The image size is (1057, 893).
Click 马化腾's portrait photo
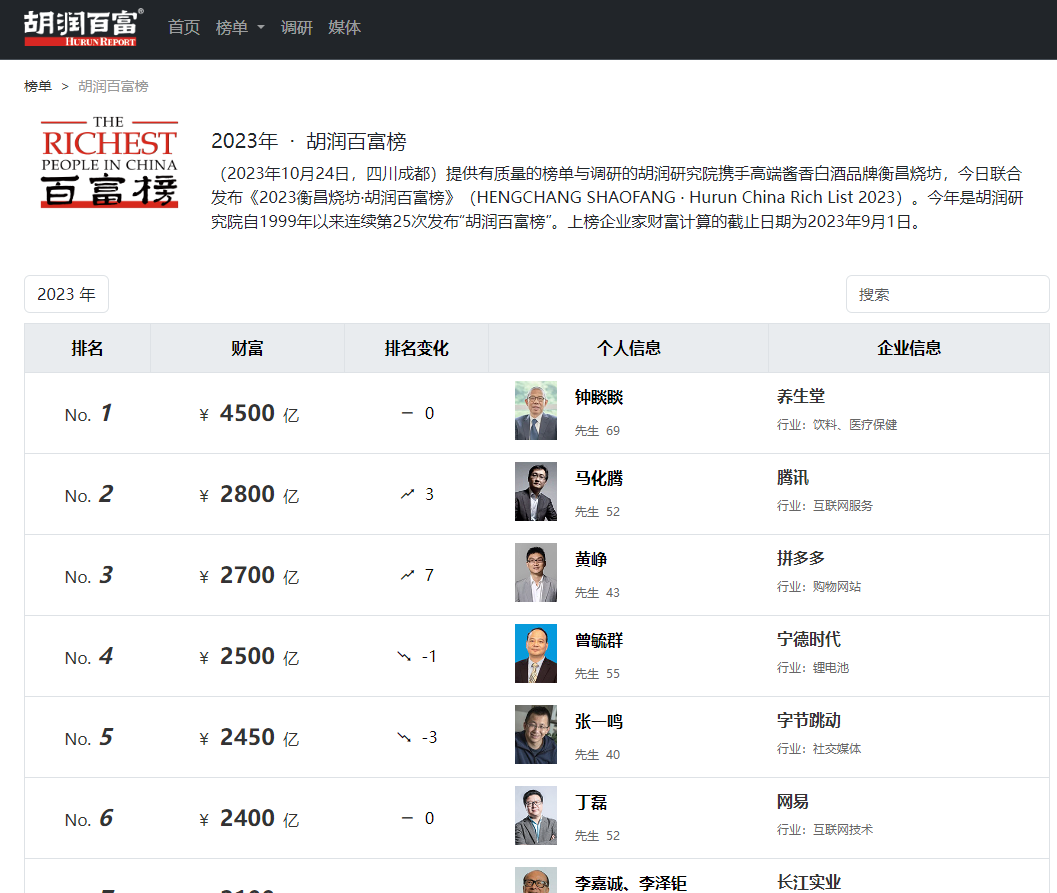[x=536, y=491]
